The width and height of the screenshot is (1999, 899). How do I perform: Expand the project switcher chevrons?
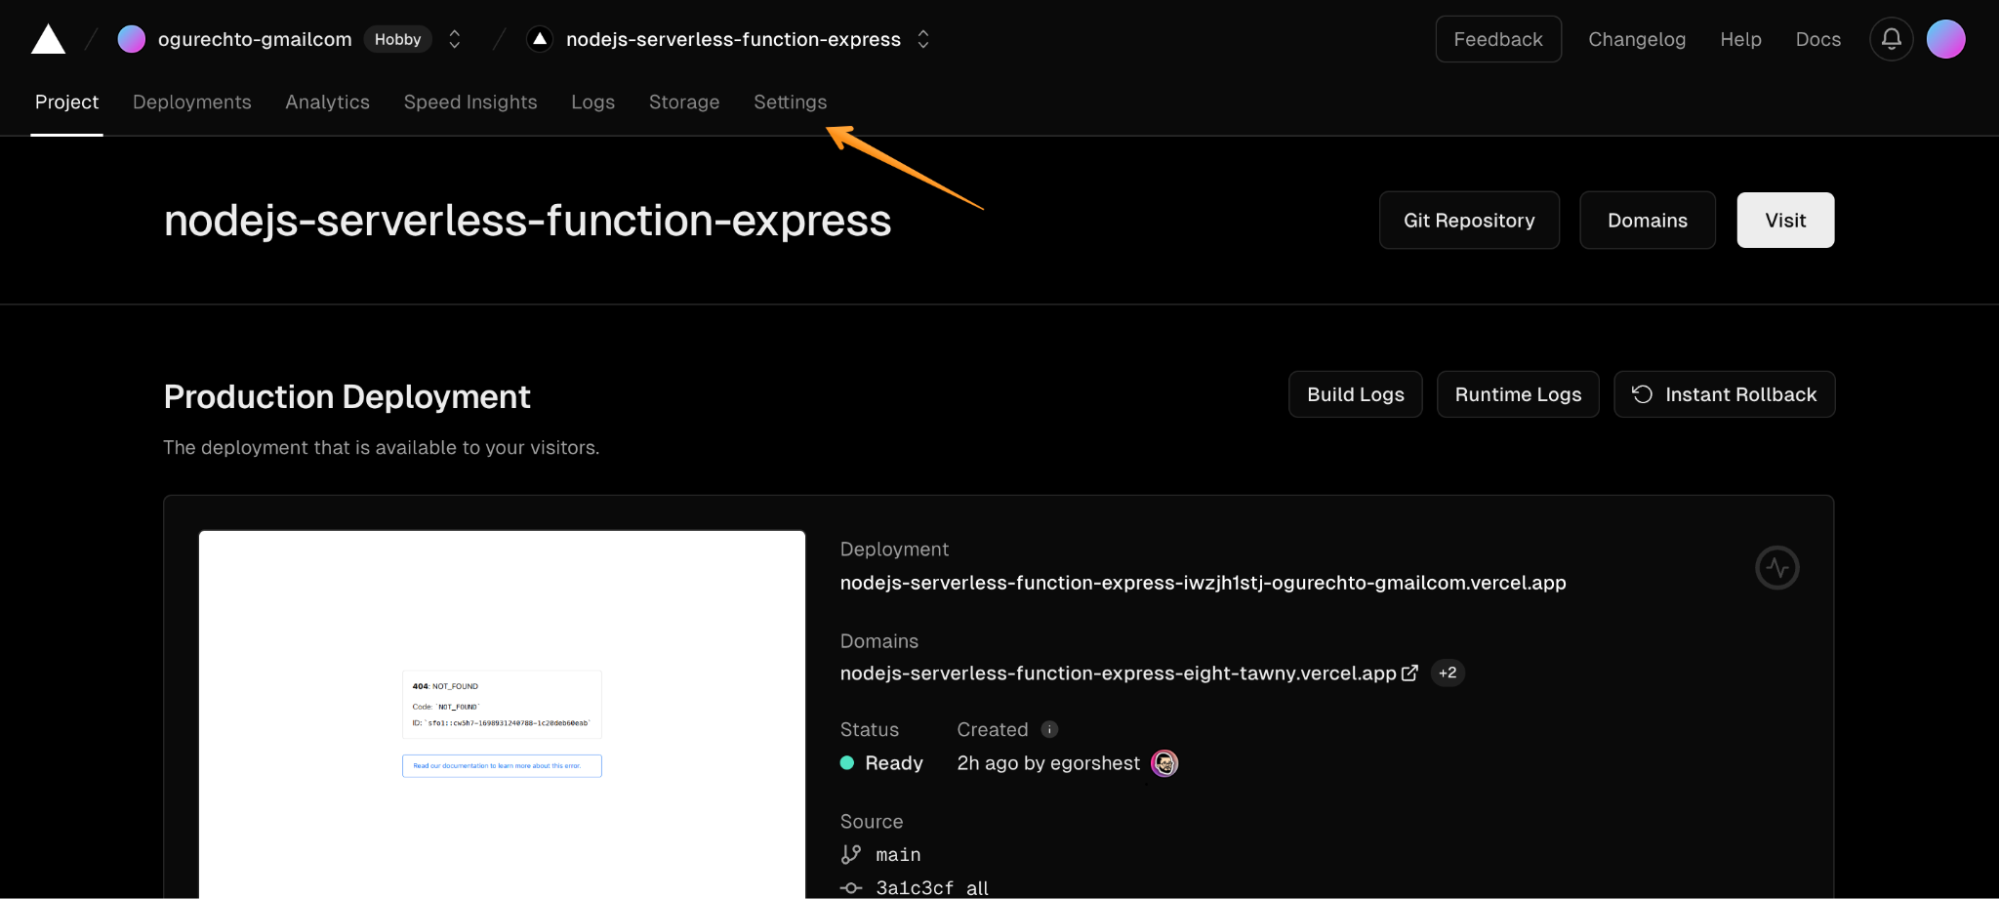923,40
